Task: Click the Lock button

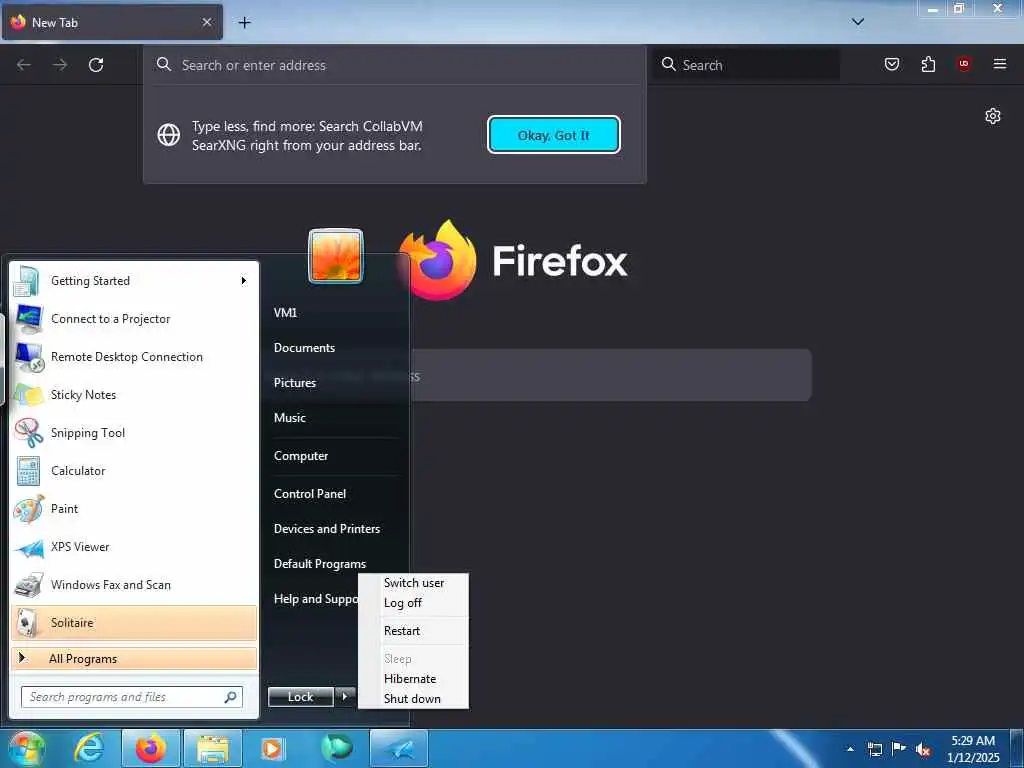Action: pos(300,697)
